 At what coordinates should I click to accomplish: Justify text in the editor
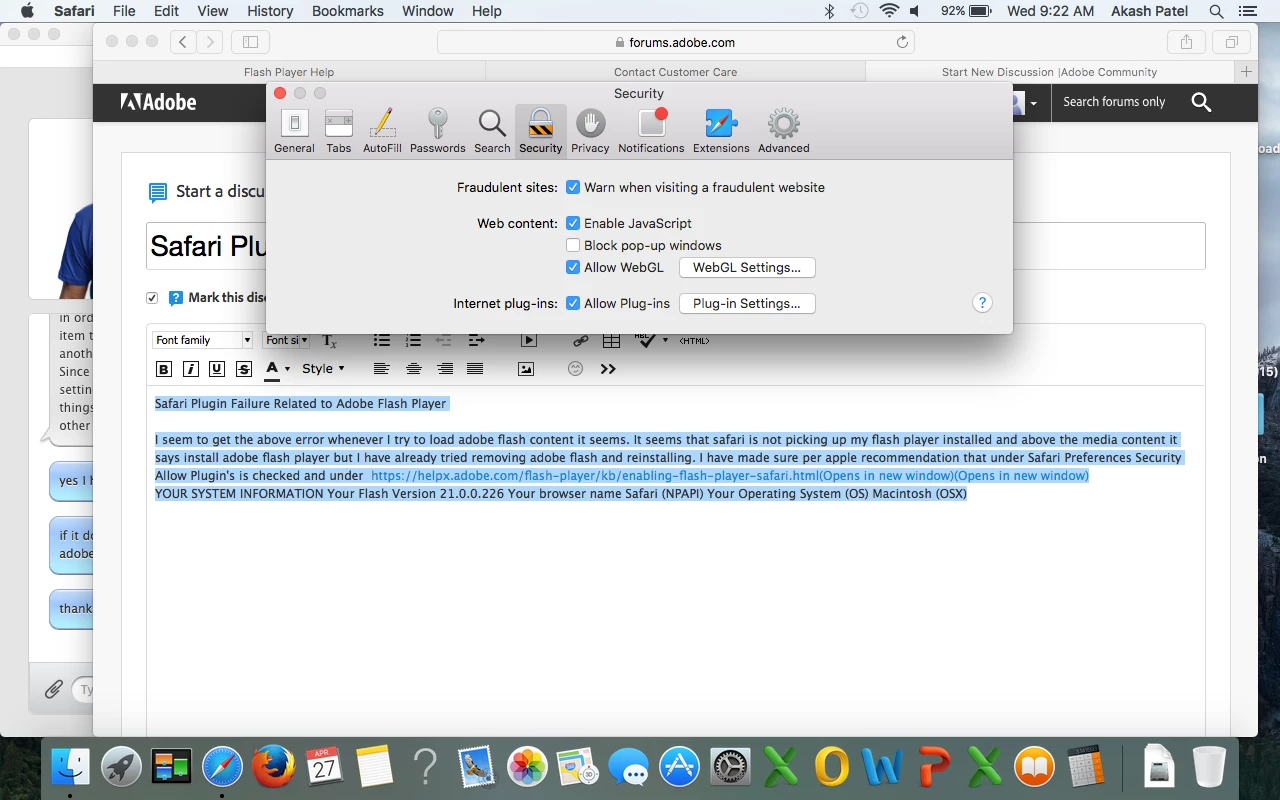pyautogui.click(x=475, y=369)
